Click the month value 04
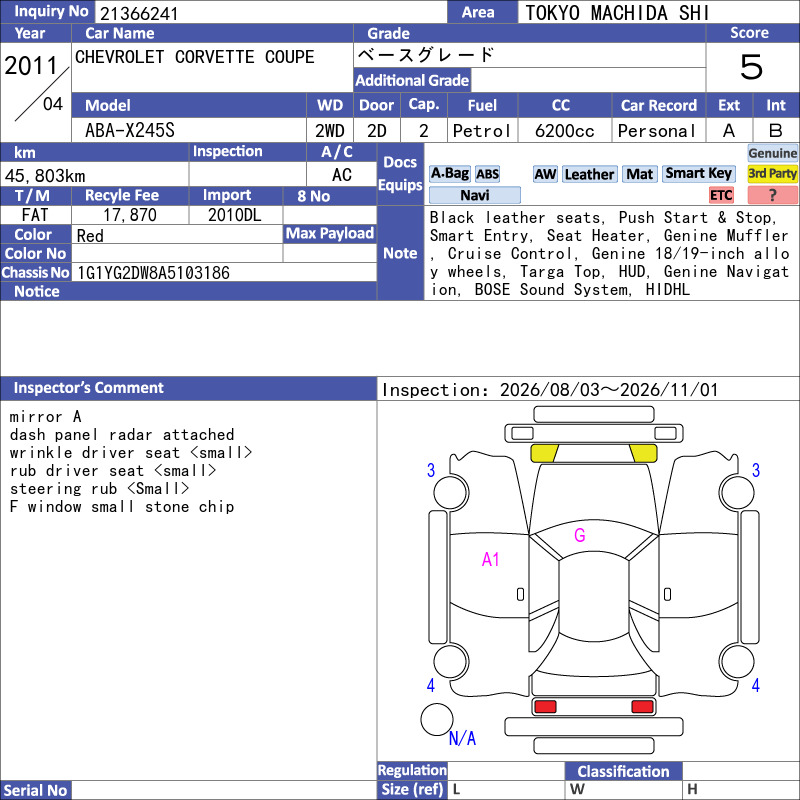 [x=53, y=104]
